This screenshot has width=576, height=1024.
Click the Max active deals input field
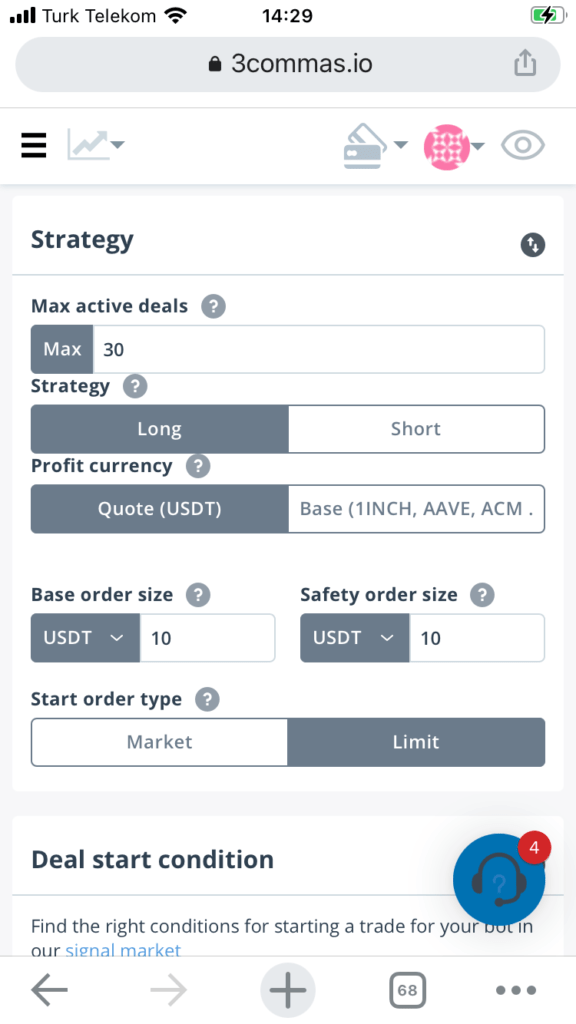coord(319,349)
